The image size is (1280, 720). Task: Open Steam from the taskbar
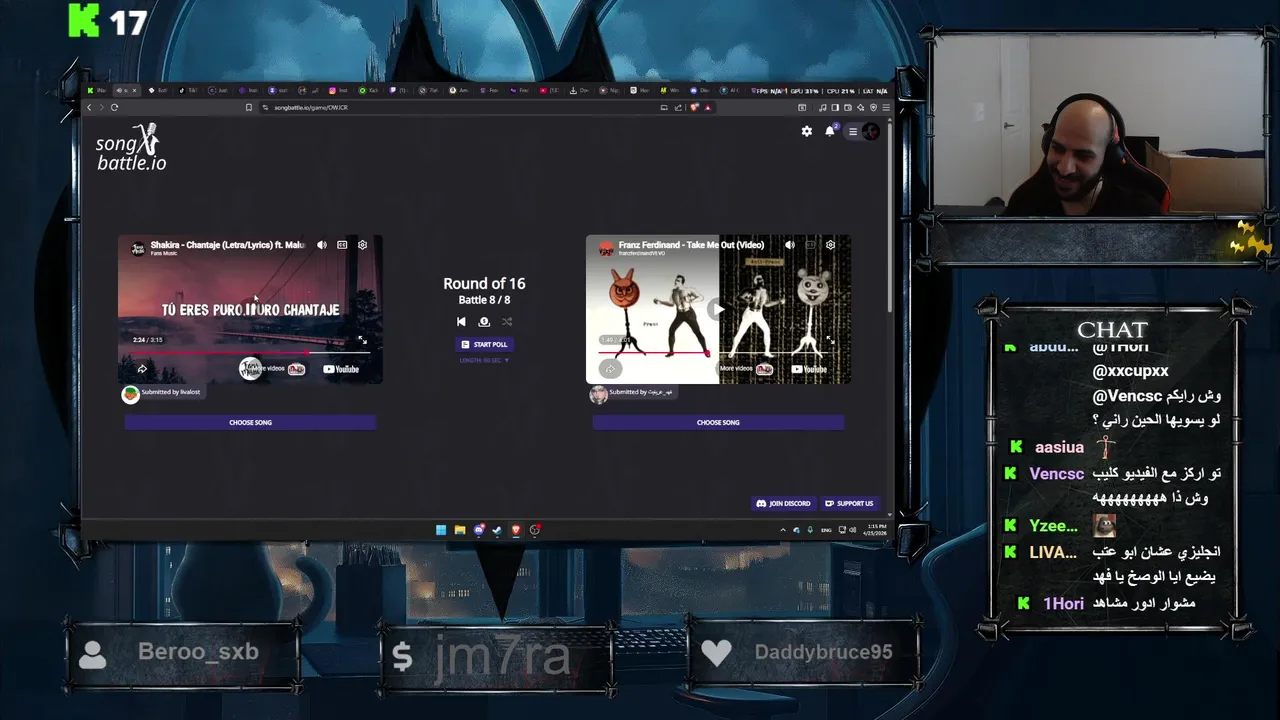pyautogui.click(x=497, y=530)
